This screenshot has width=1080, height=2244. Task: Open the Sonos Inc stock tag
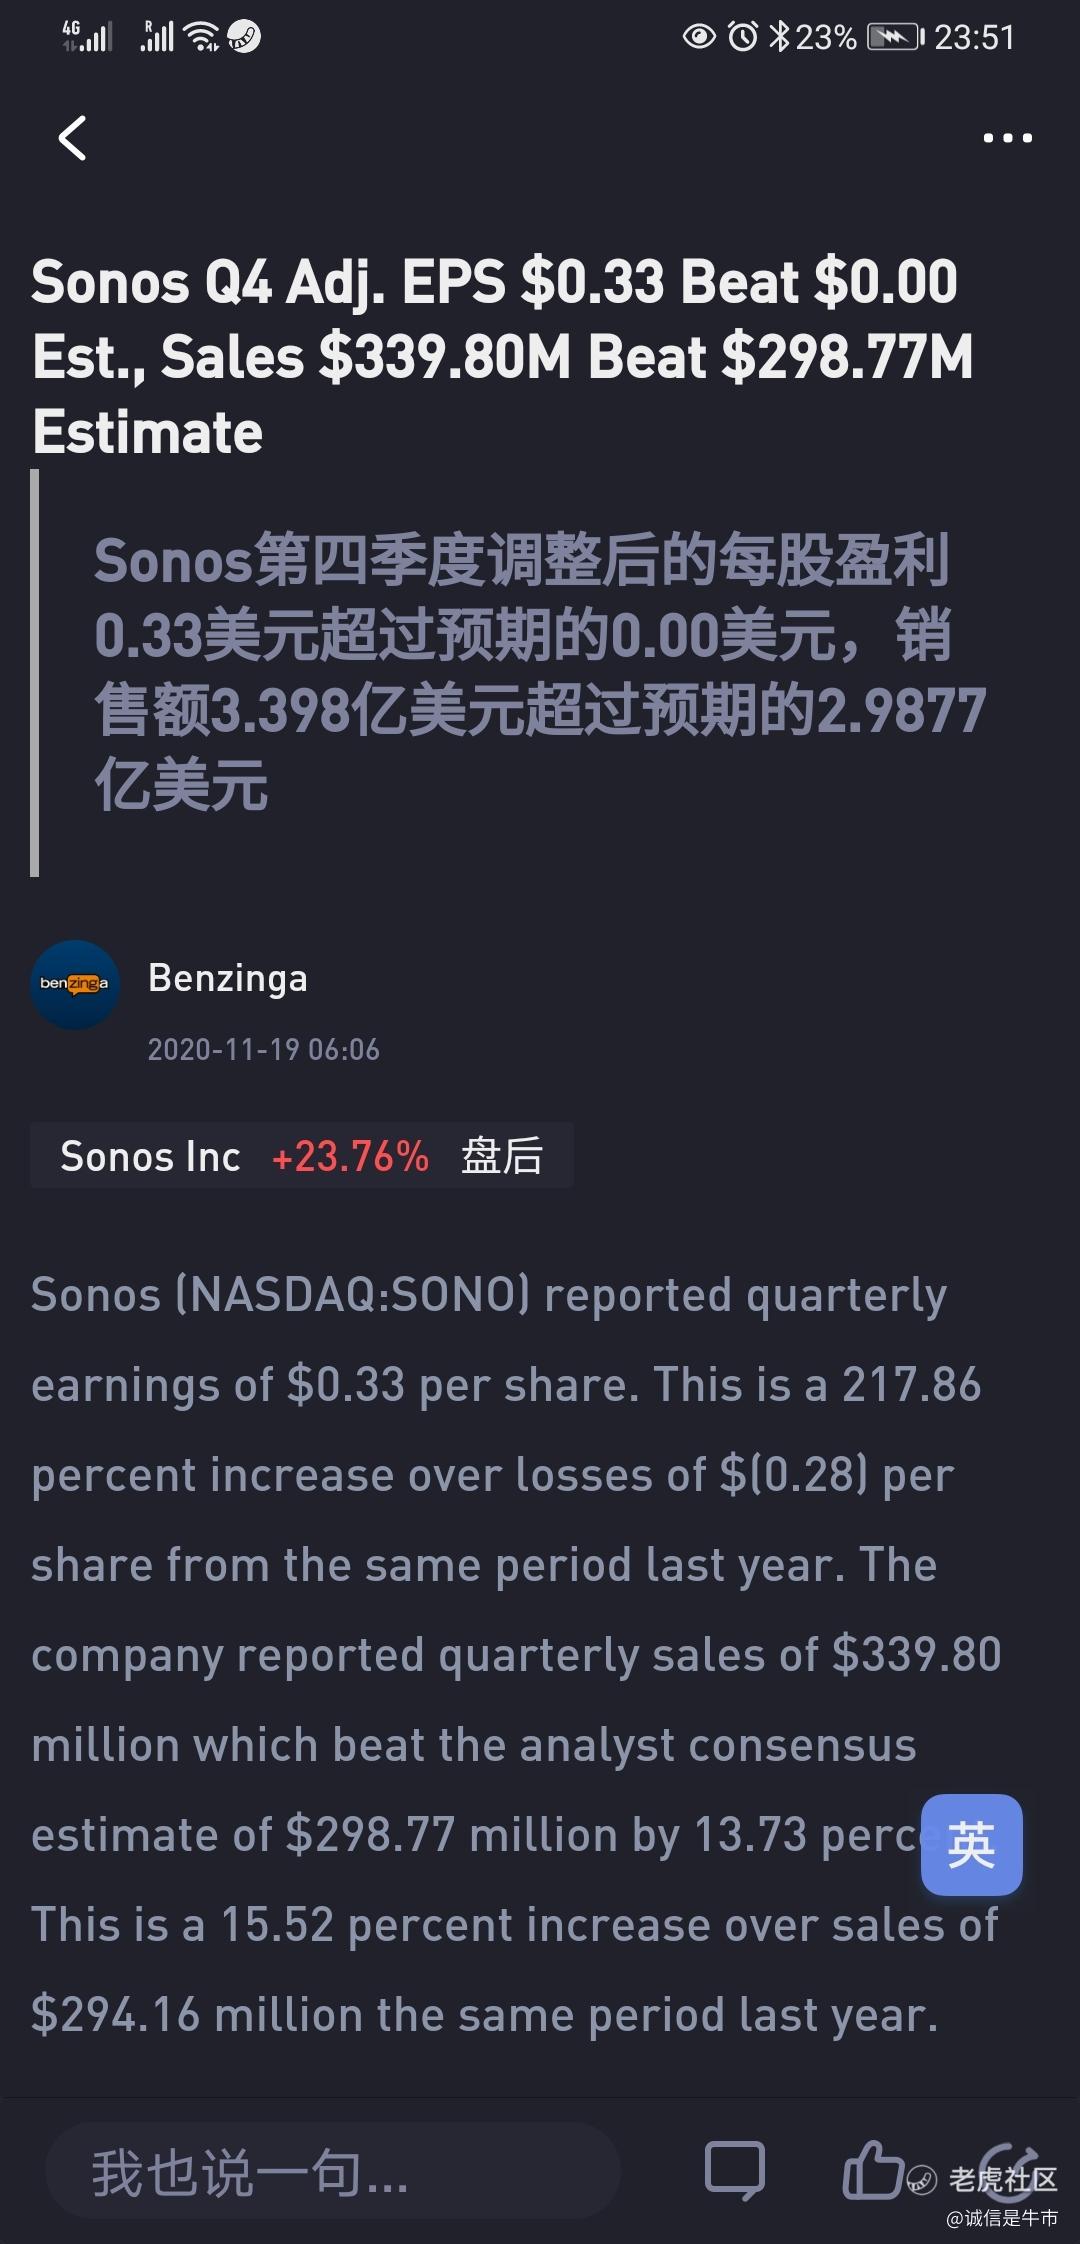[x=150, y=1156]
